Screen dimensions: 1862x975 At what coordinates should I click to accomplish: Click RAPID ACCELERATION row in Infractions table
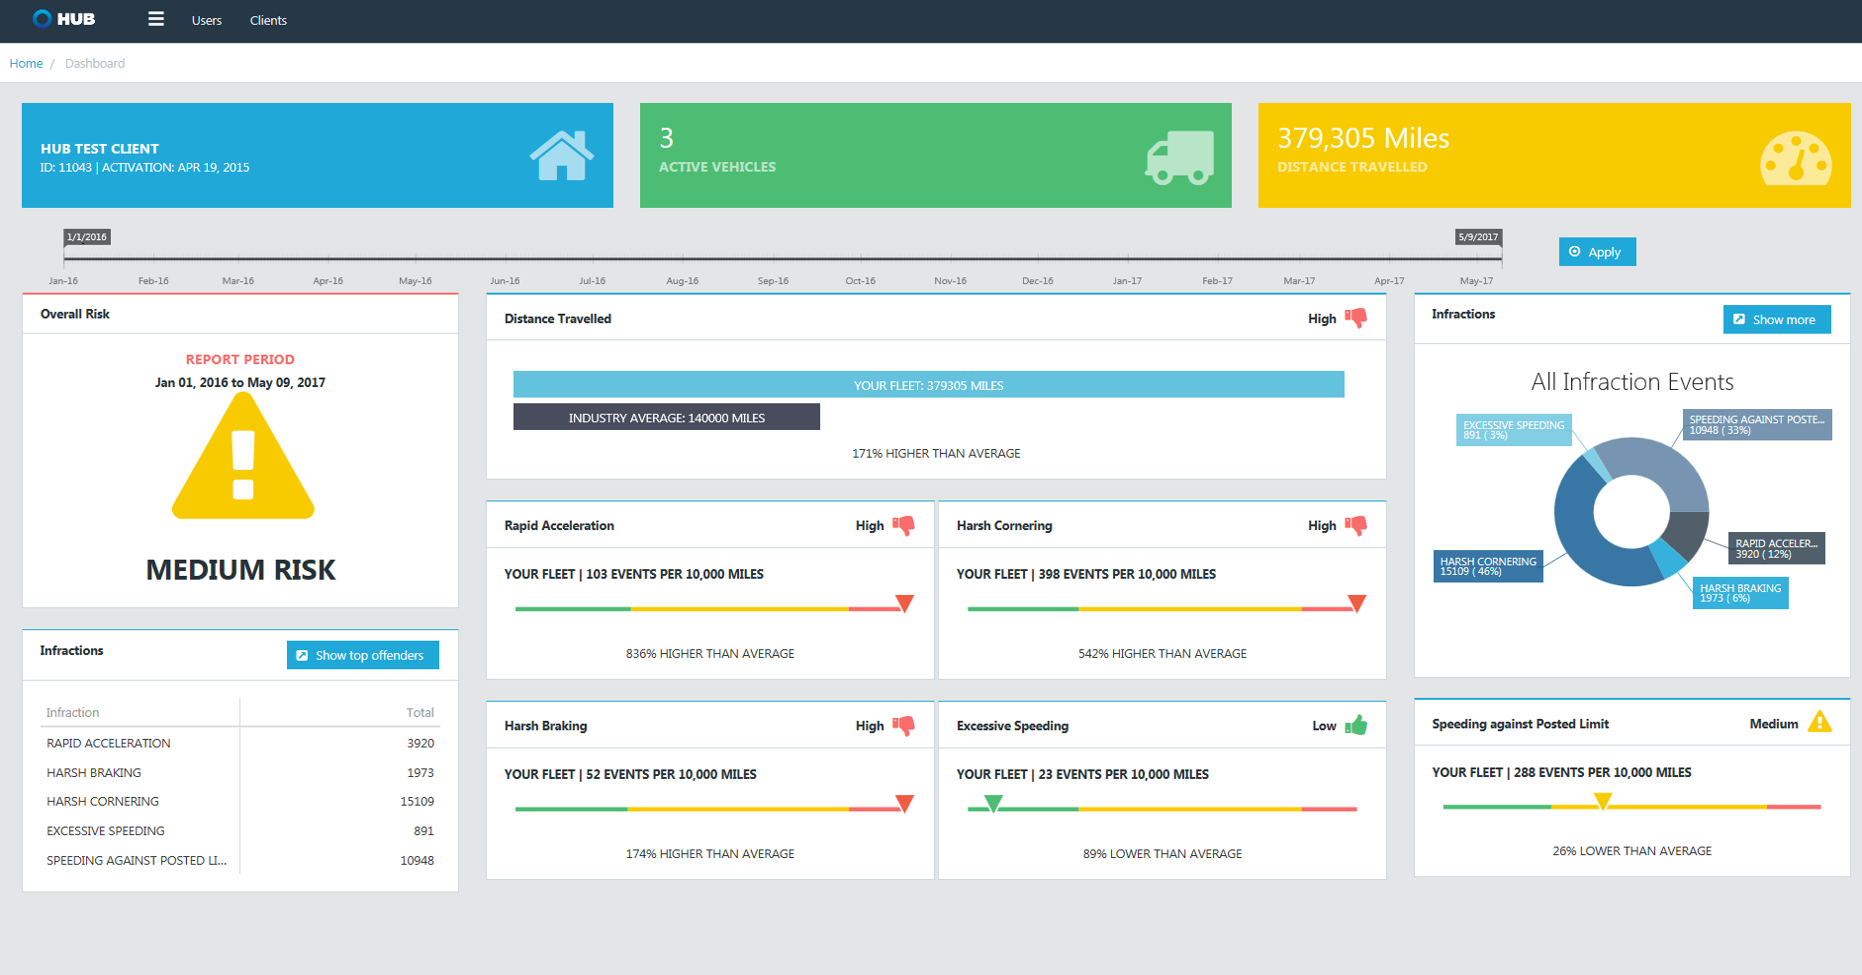[240, 743]
